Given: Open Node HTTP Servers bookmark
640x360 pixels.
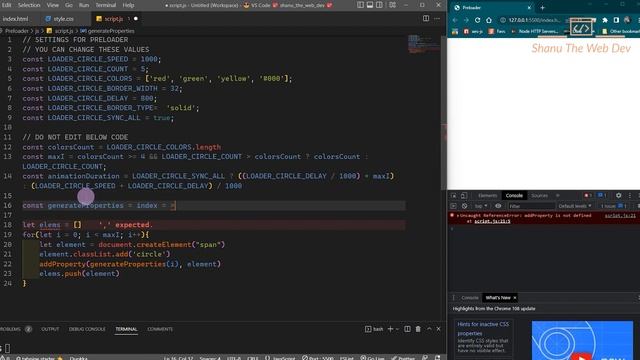Looking at the screenshot, I should (535, 31).
